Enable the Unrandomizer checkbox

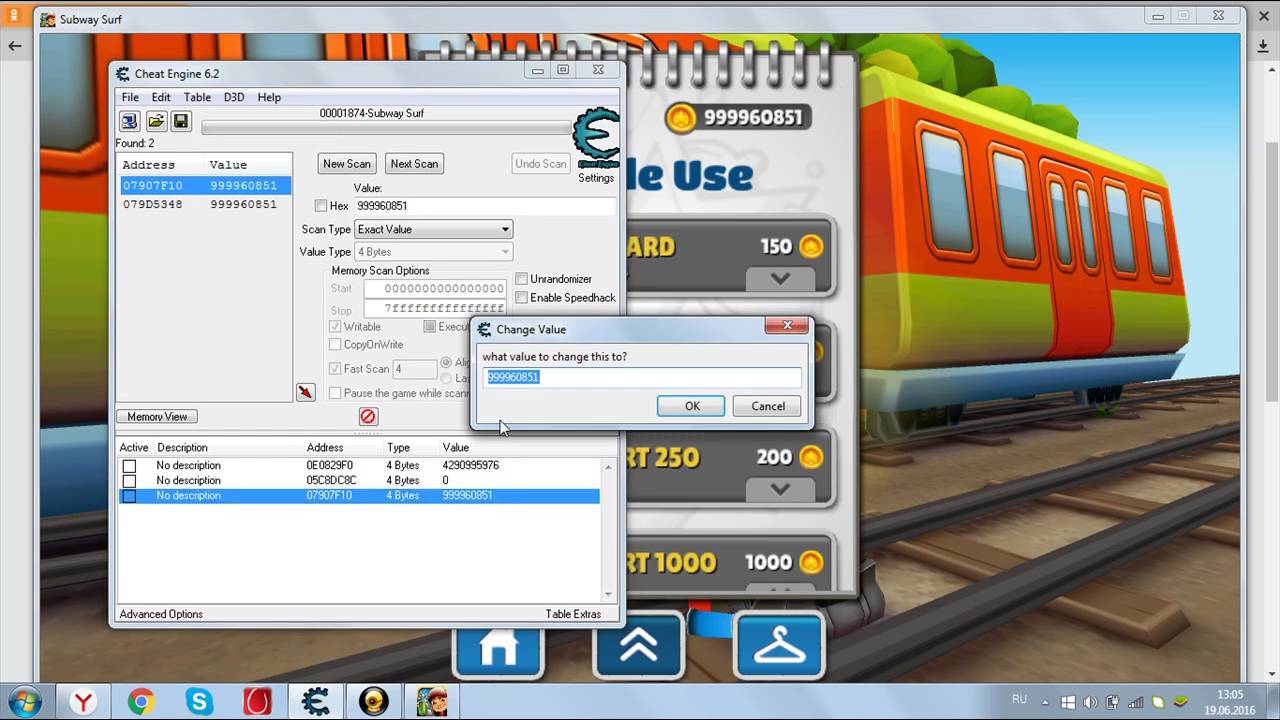coord(521,279)
